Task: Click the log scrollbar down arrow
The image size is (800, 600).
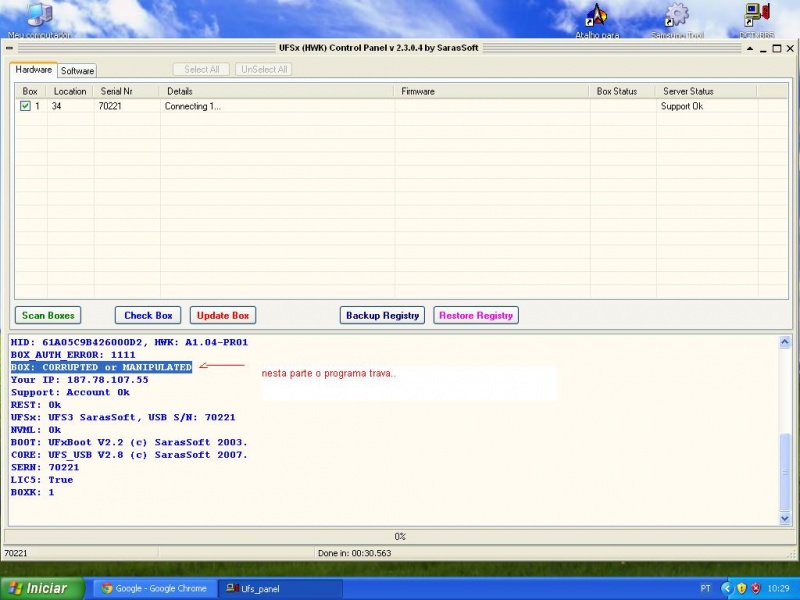Action: click(785, 518)
